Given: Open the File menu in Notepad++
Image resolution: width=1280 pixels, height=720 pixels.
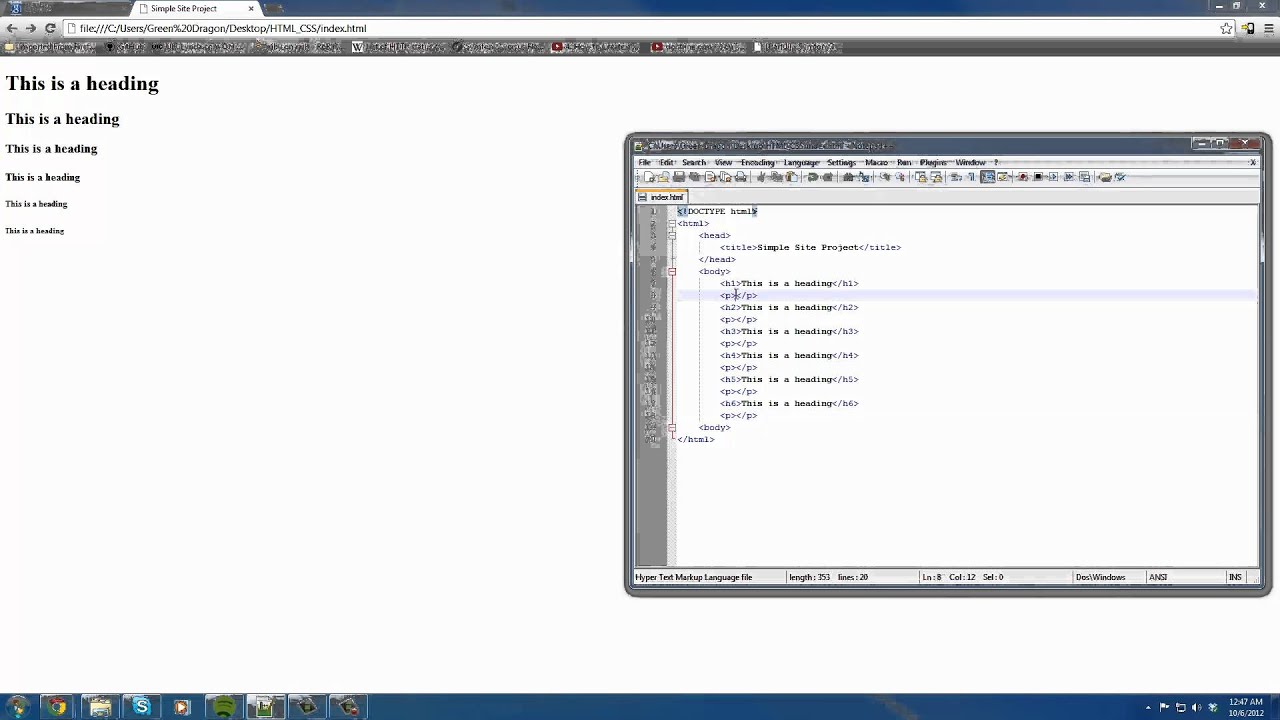Looking at the screenshot, I should click(645, 162).
